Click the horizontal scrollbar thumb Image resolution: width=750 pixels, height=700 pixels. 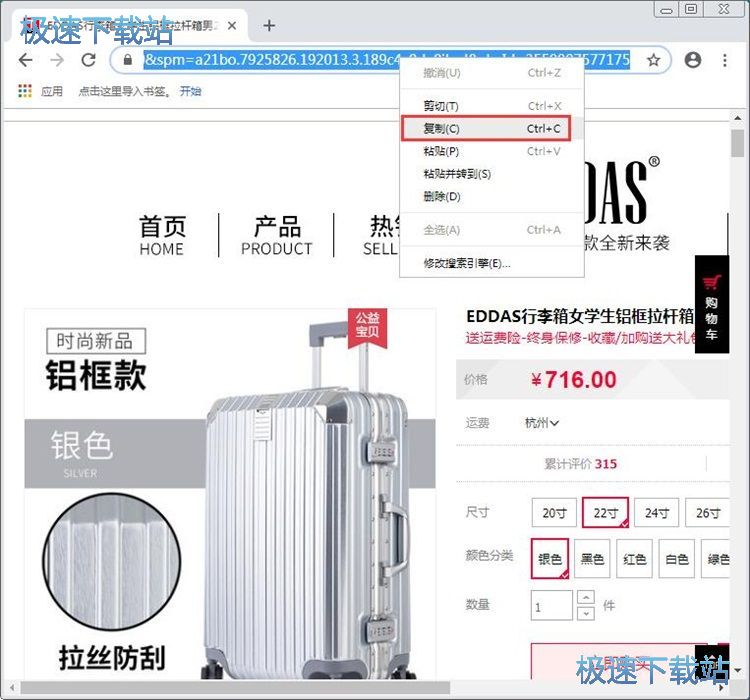point(235,688)
